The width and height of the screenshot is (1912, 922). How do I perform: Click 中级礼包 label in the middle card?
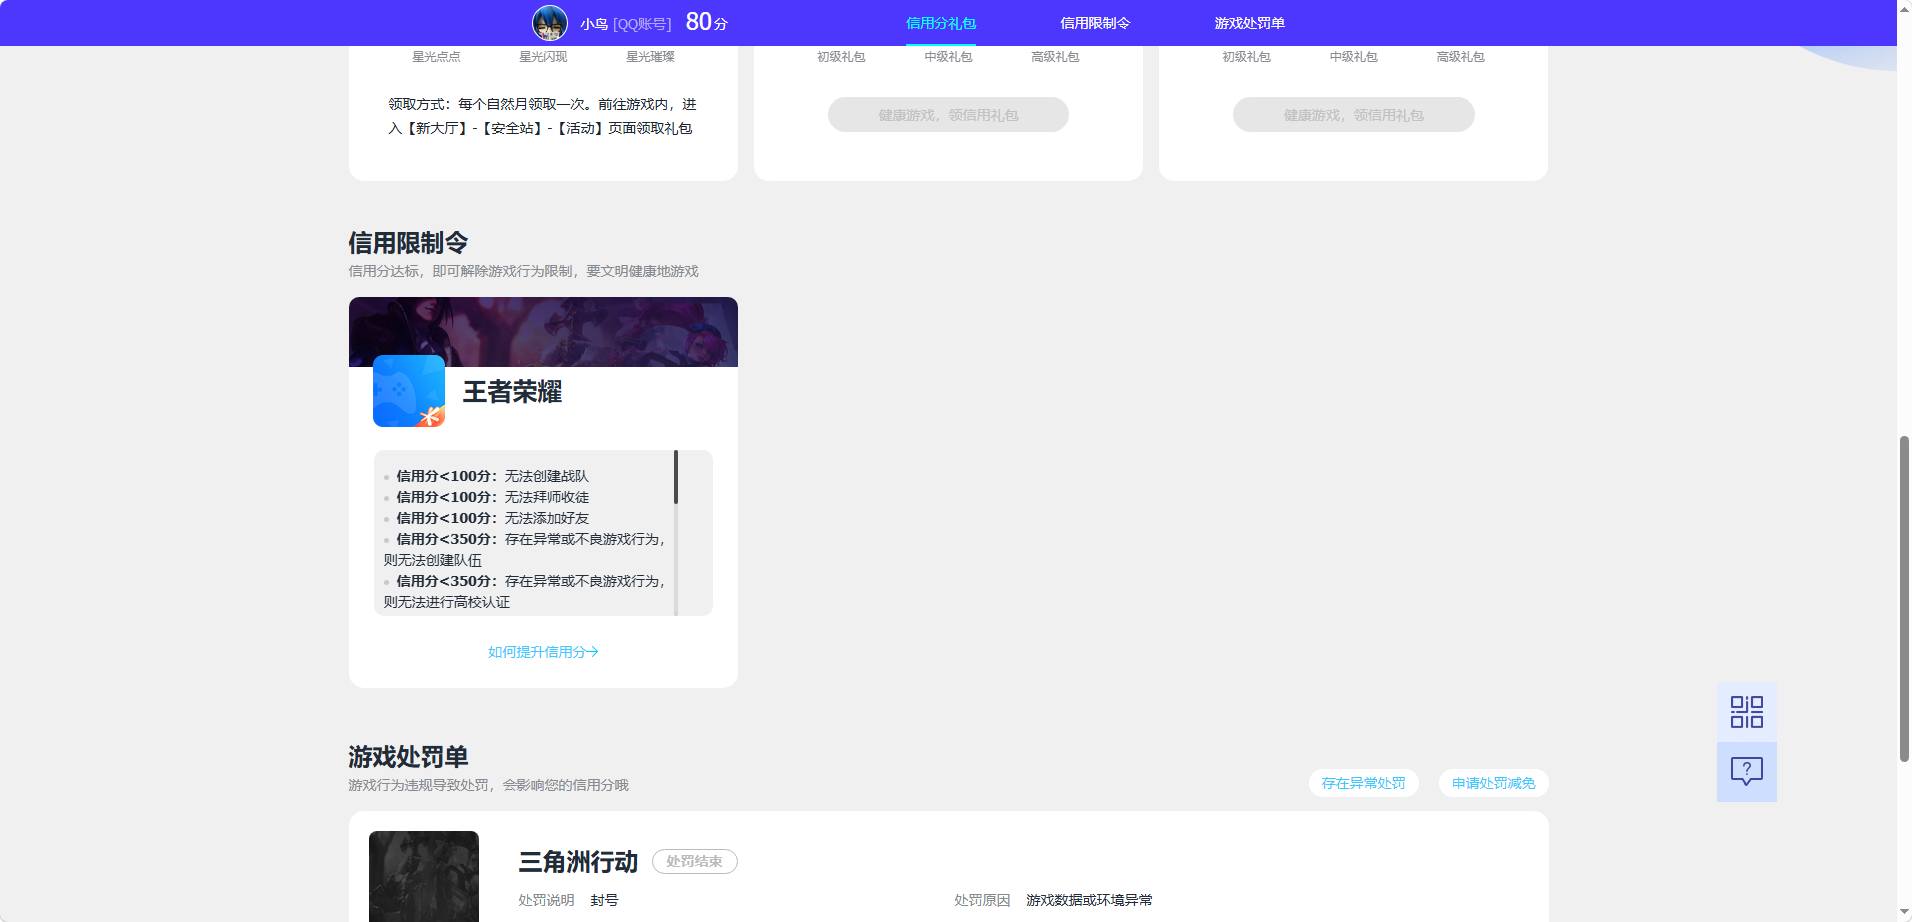(x=948, y=57)
